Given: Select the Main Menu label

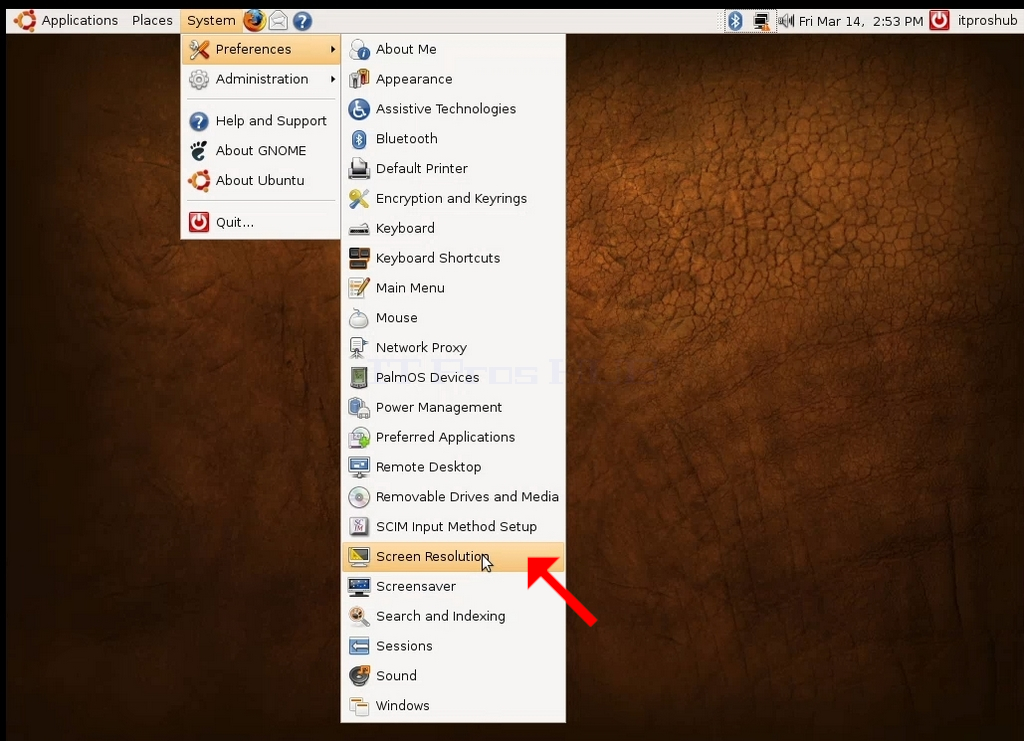Looking at the screenshot, I should [x=410, y=288].
